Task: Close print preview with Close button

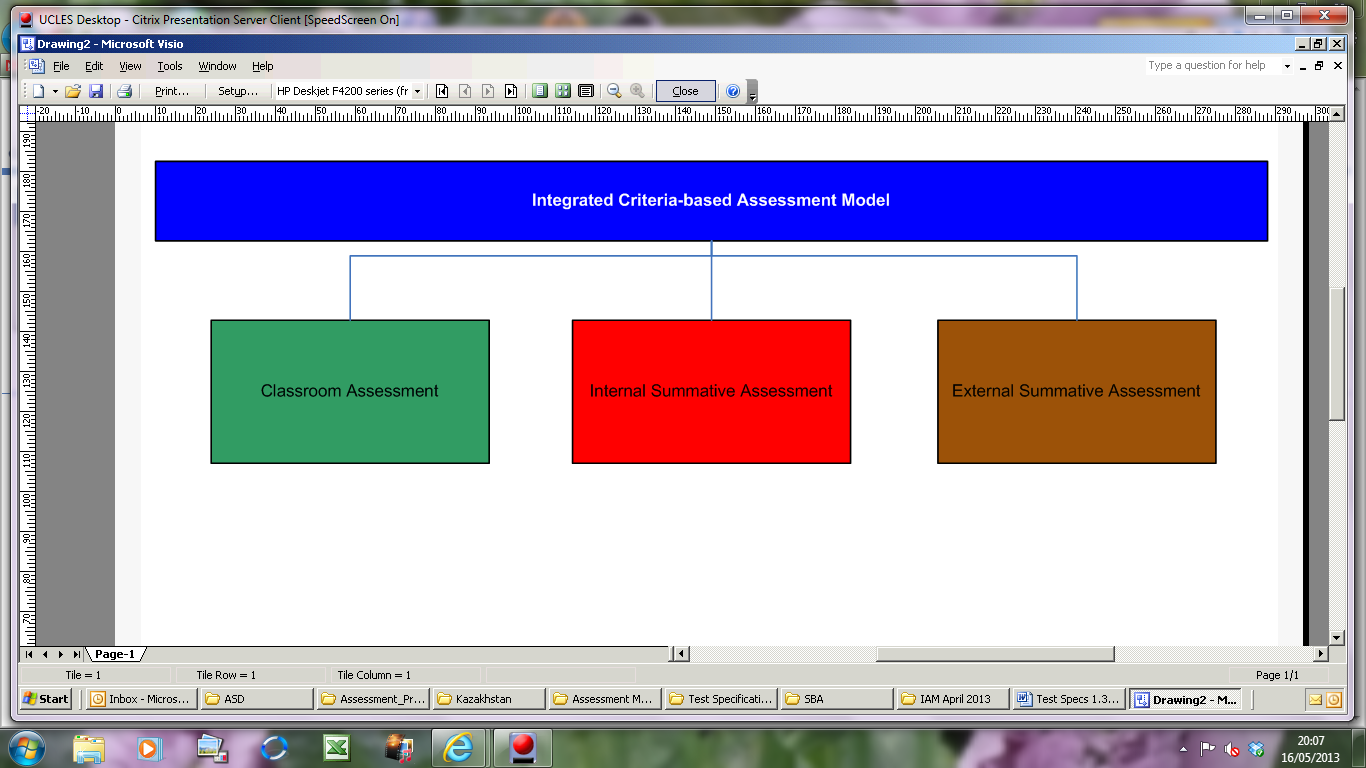Action: click(x=686, y=91)
